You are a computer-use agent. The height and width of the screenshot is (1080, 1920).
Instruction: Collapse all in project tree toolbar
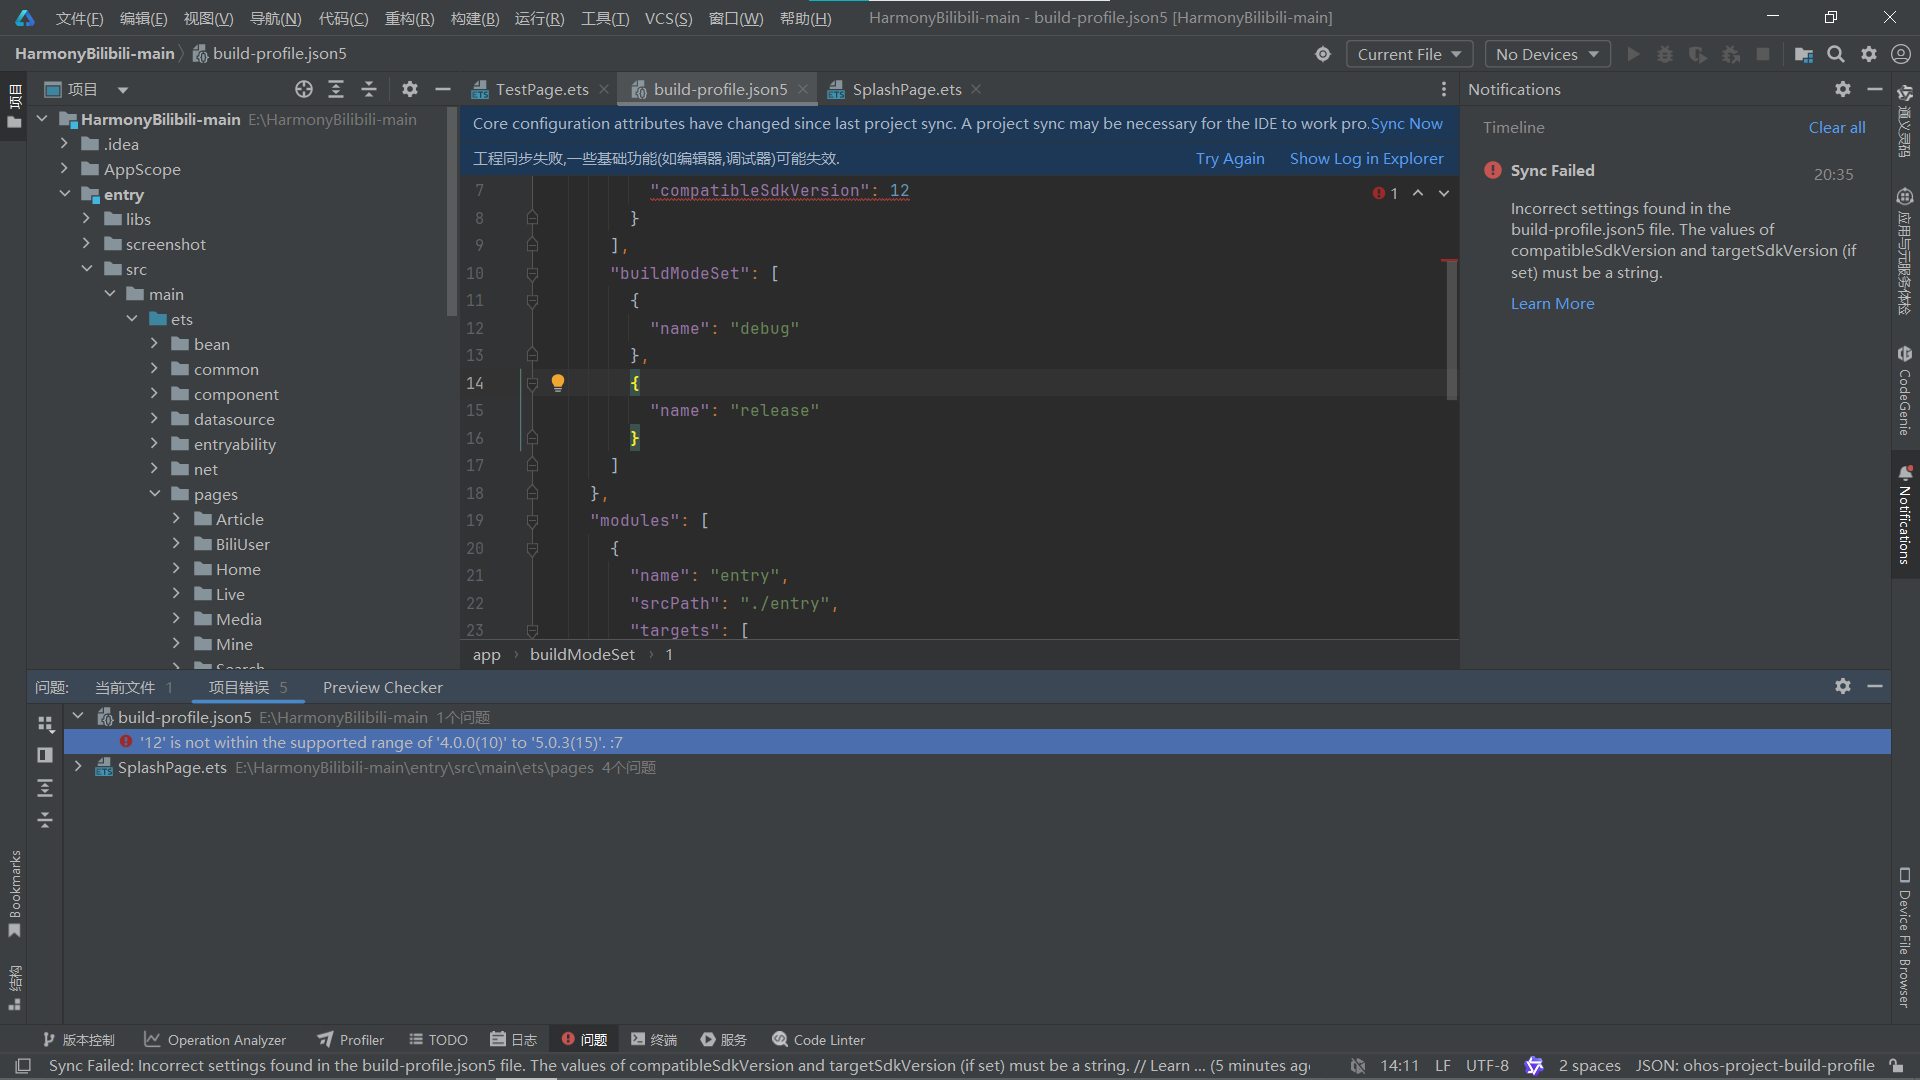tap(369, 89)
